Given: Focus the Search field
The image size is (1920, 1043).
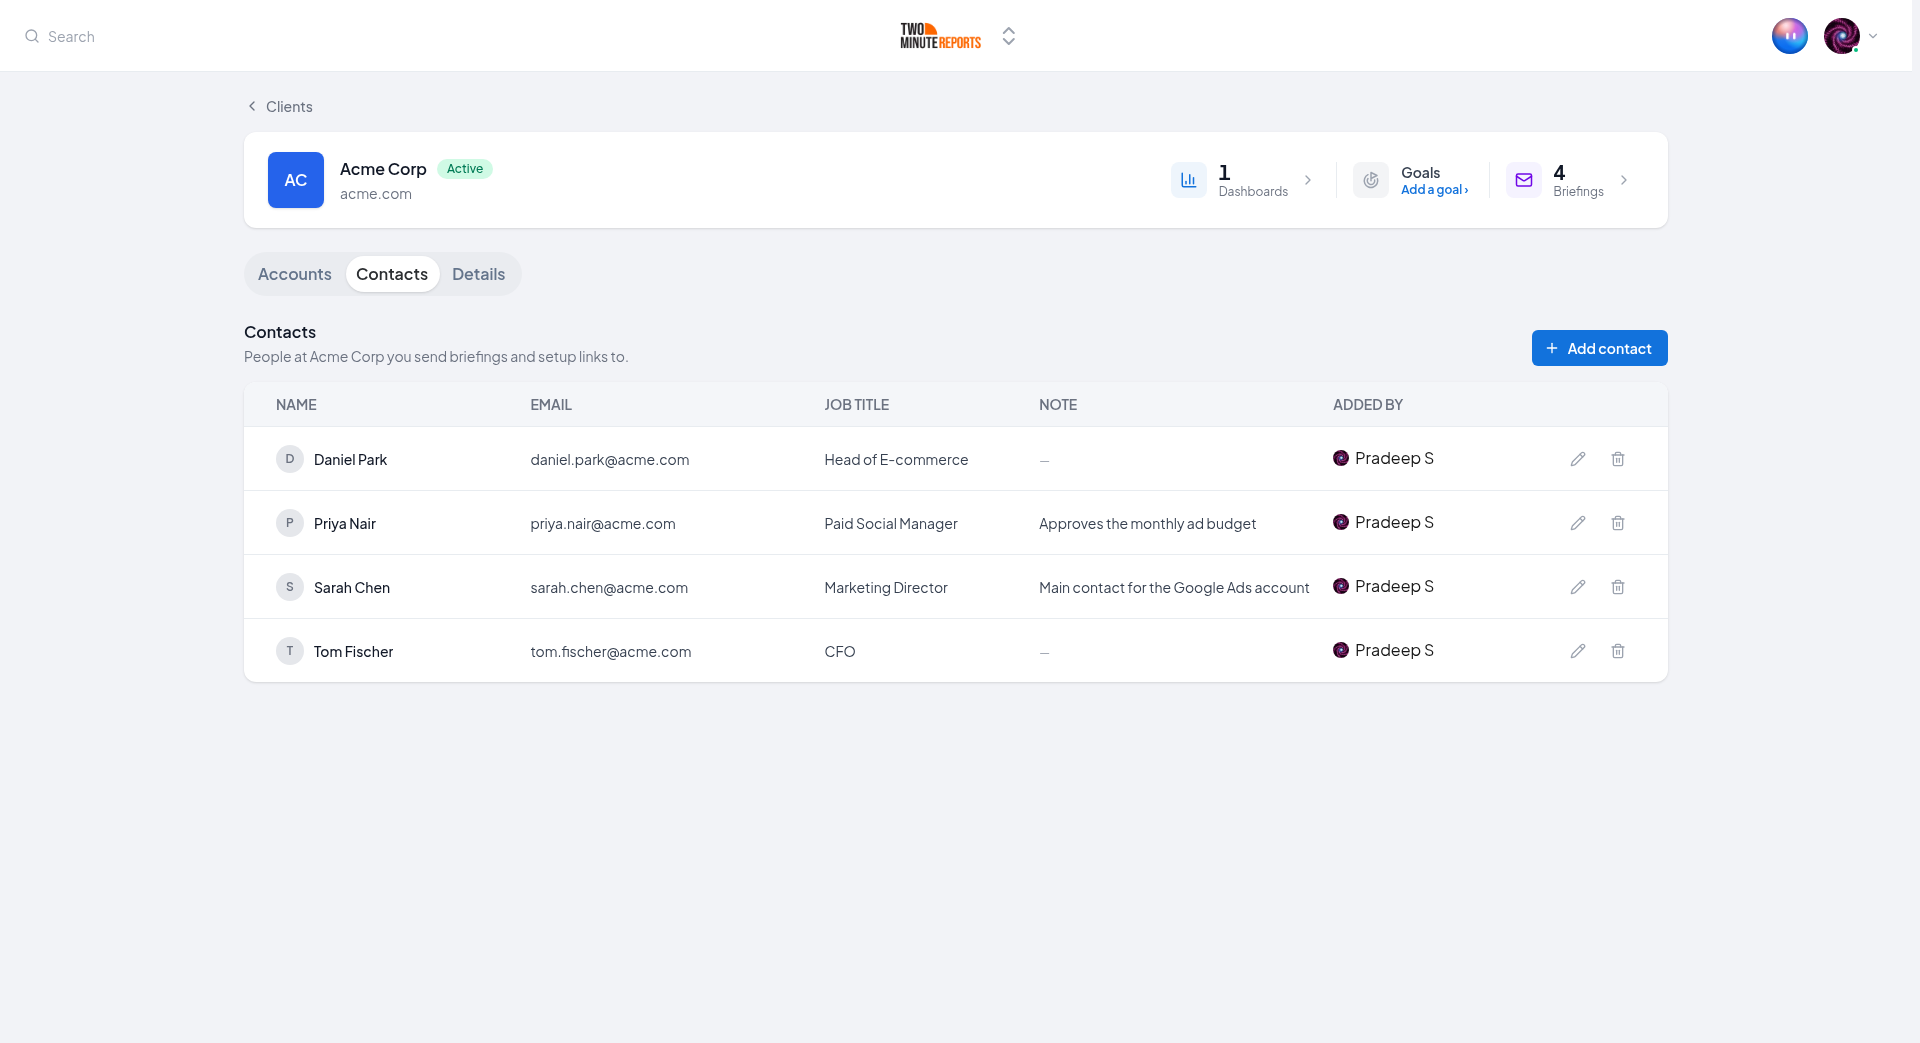Looking at the screenshot, I should pyautogui.click(x=71, y=36).
